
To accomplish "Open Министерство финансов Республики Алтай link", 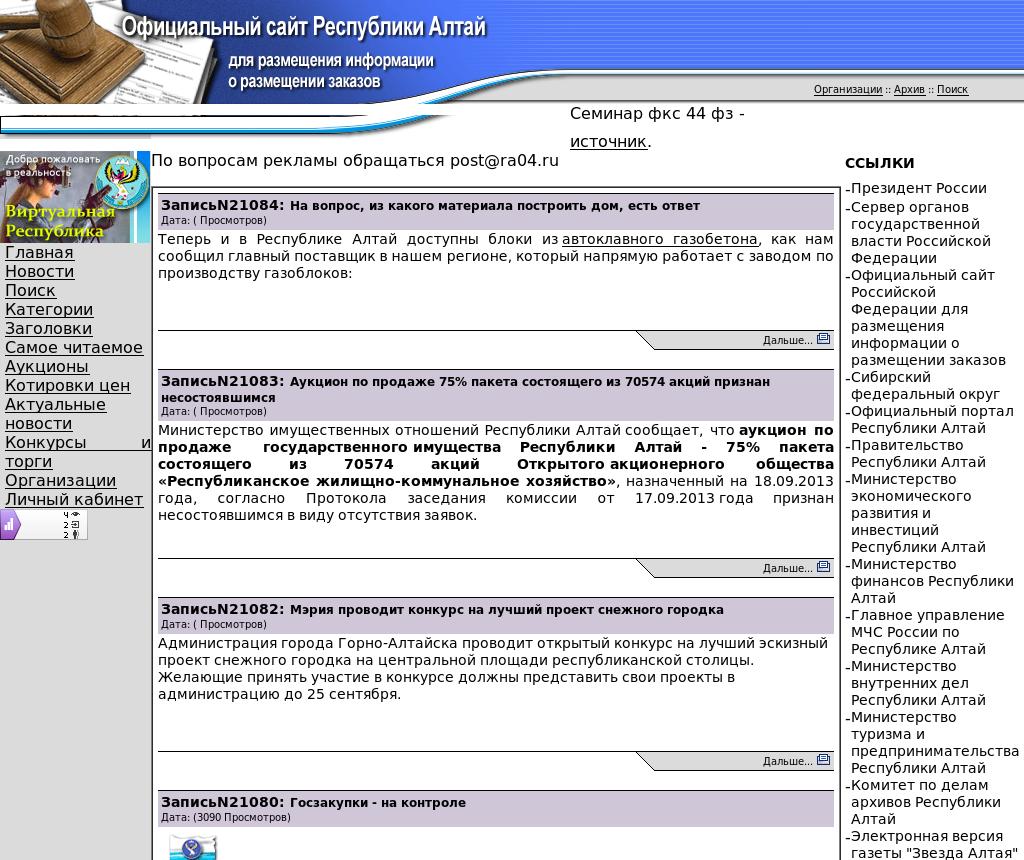I will 932,581.
